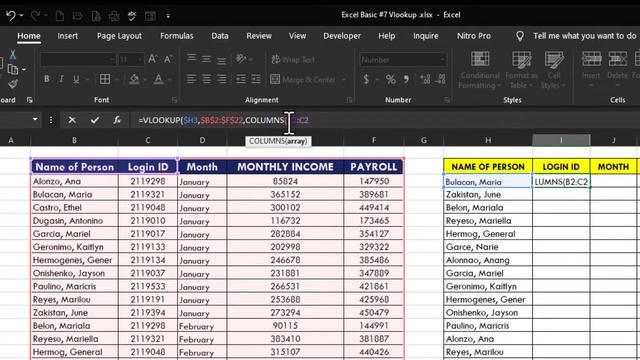Click Increase Font Size icon
This screenshot has height=360, width=640.
(153, 59)
